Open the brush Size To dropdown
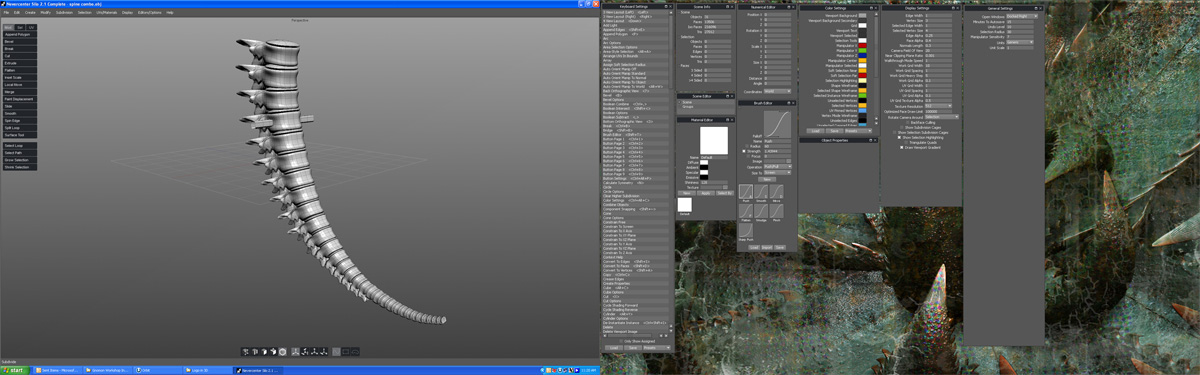This screenshot has width=1200, height=375. 777,172
